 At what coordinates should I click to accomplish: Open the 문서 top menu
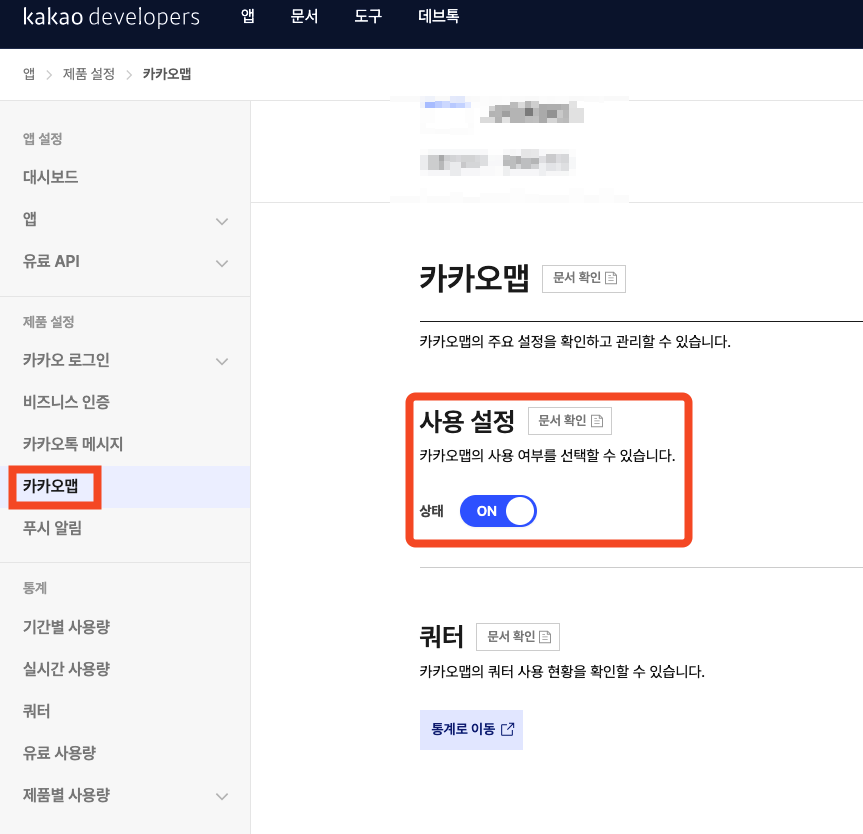(304, 16)
